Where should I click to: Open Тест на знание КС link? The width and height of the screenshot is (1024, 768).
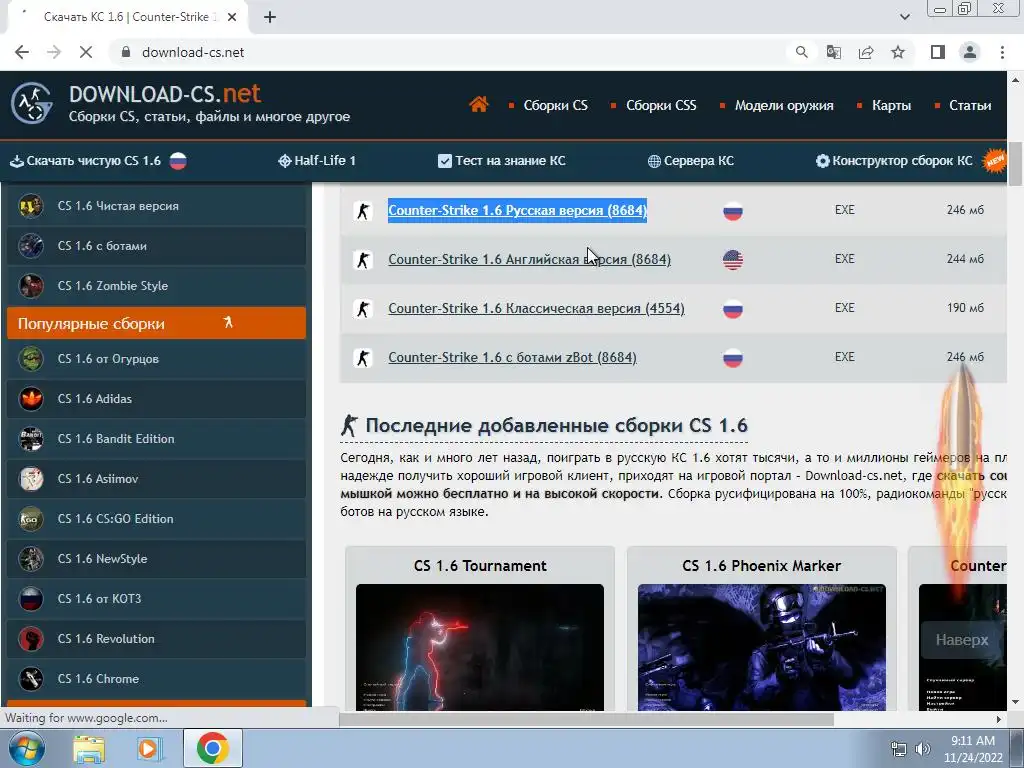pos(502,161)
